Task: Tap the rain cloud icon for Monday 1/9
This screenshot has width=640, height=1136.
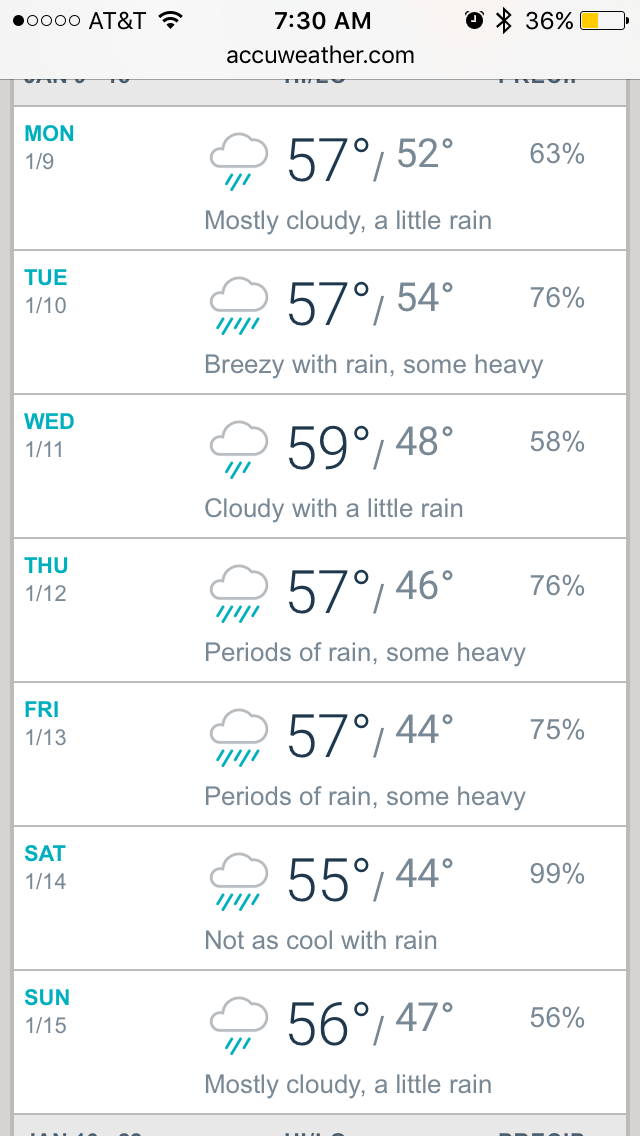Action: (x=239, y=161)
